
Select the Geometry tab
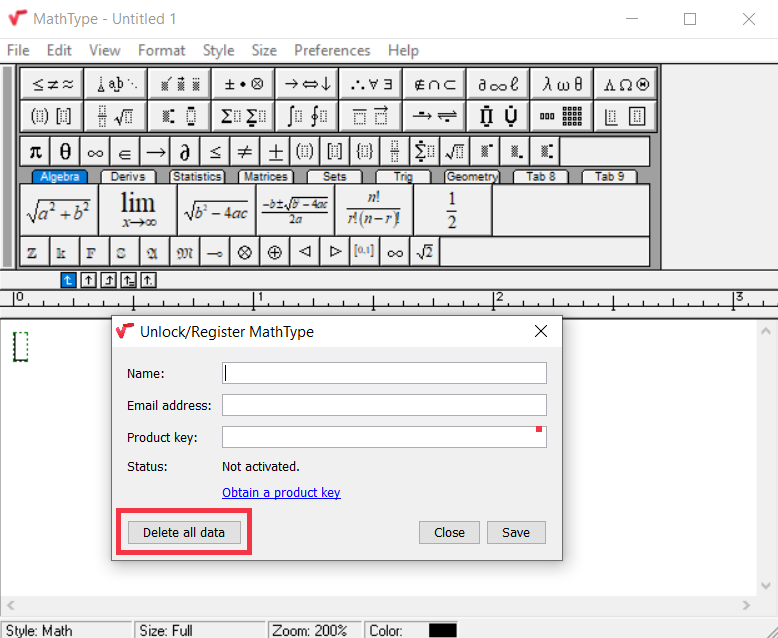(472, 177)
